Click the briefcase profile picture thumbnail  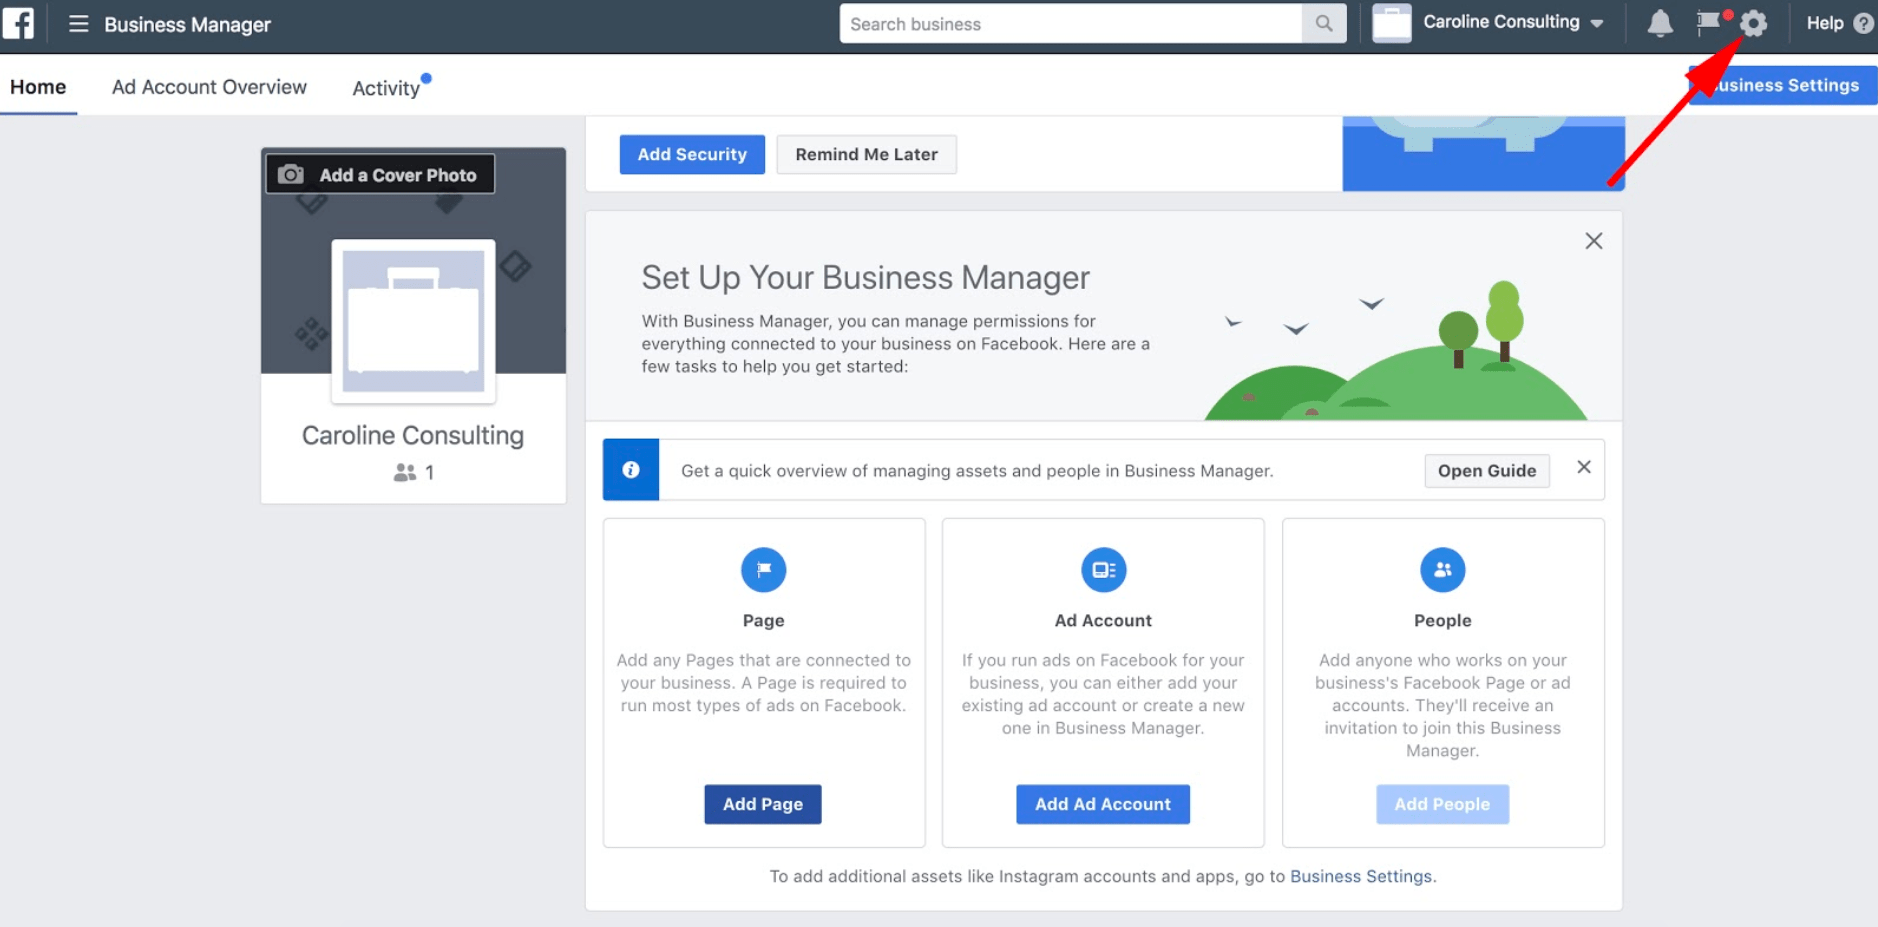coord(413,321)
